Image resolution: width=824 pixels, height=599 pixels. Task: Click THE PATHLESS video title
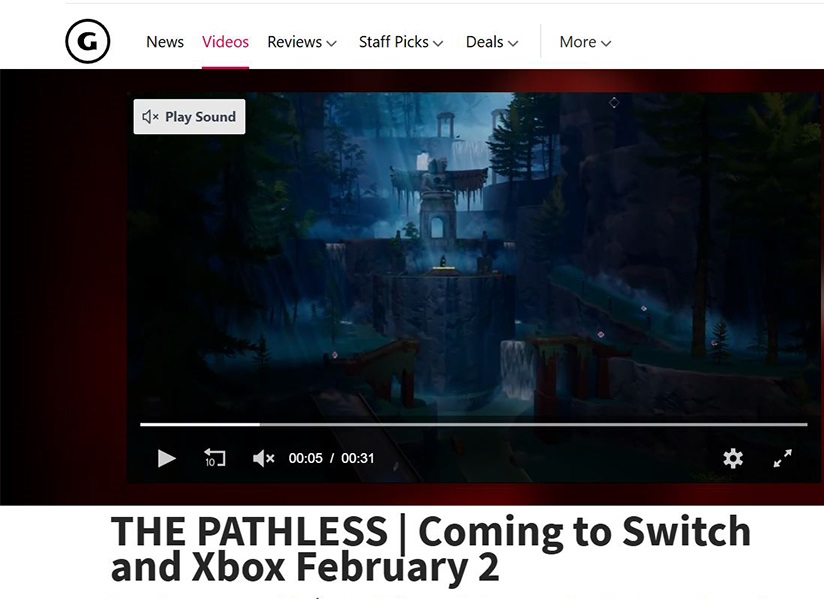click(x=430, y=548)
